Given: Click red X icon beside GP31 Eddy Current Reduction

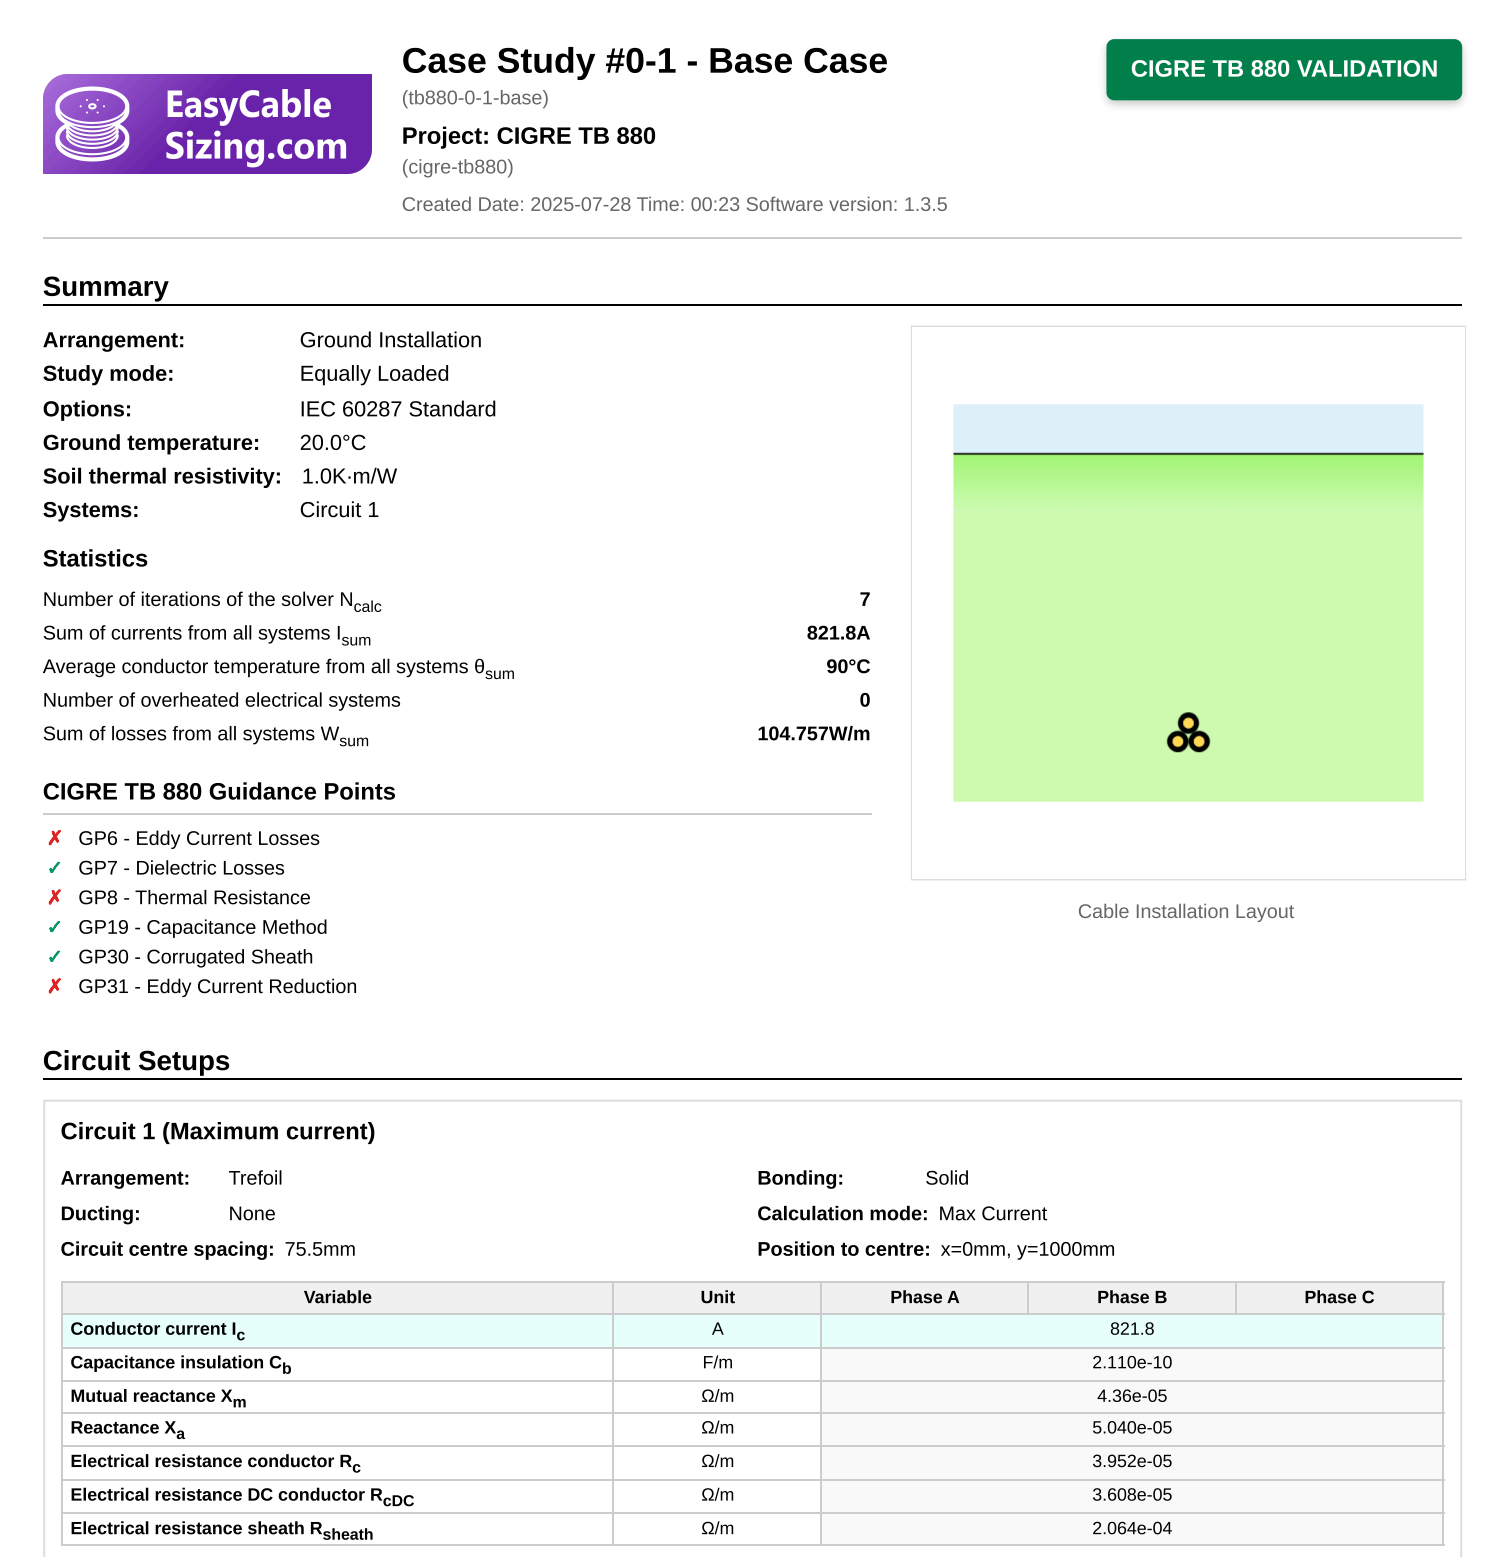Looking at the screenshot, I should tap(55, 986).
